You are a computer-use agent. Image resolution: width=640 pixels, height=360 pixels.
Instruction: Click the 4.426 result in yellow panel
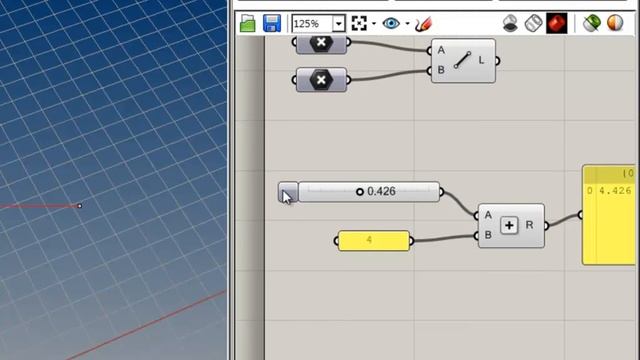(x=615, y=191)
